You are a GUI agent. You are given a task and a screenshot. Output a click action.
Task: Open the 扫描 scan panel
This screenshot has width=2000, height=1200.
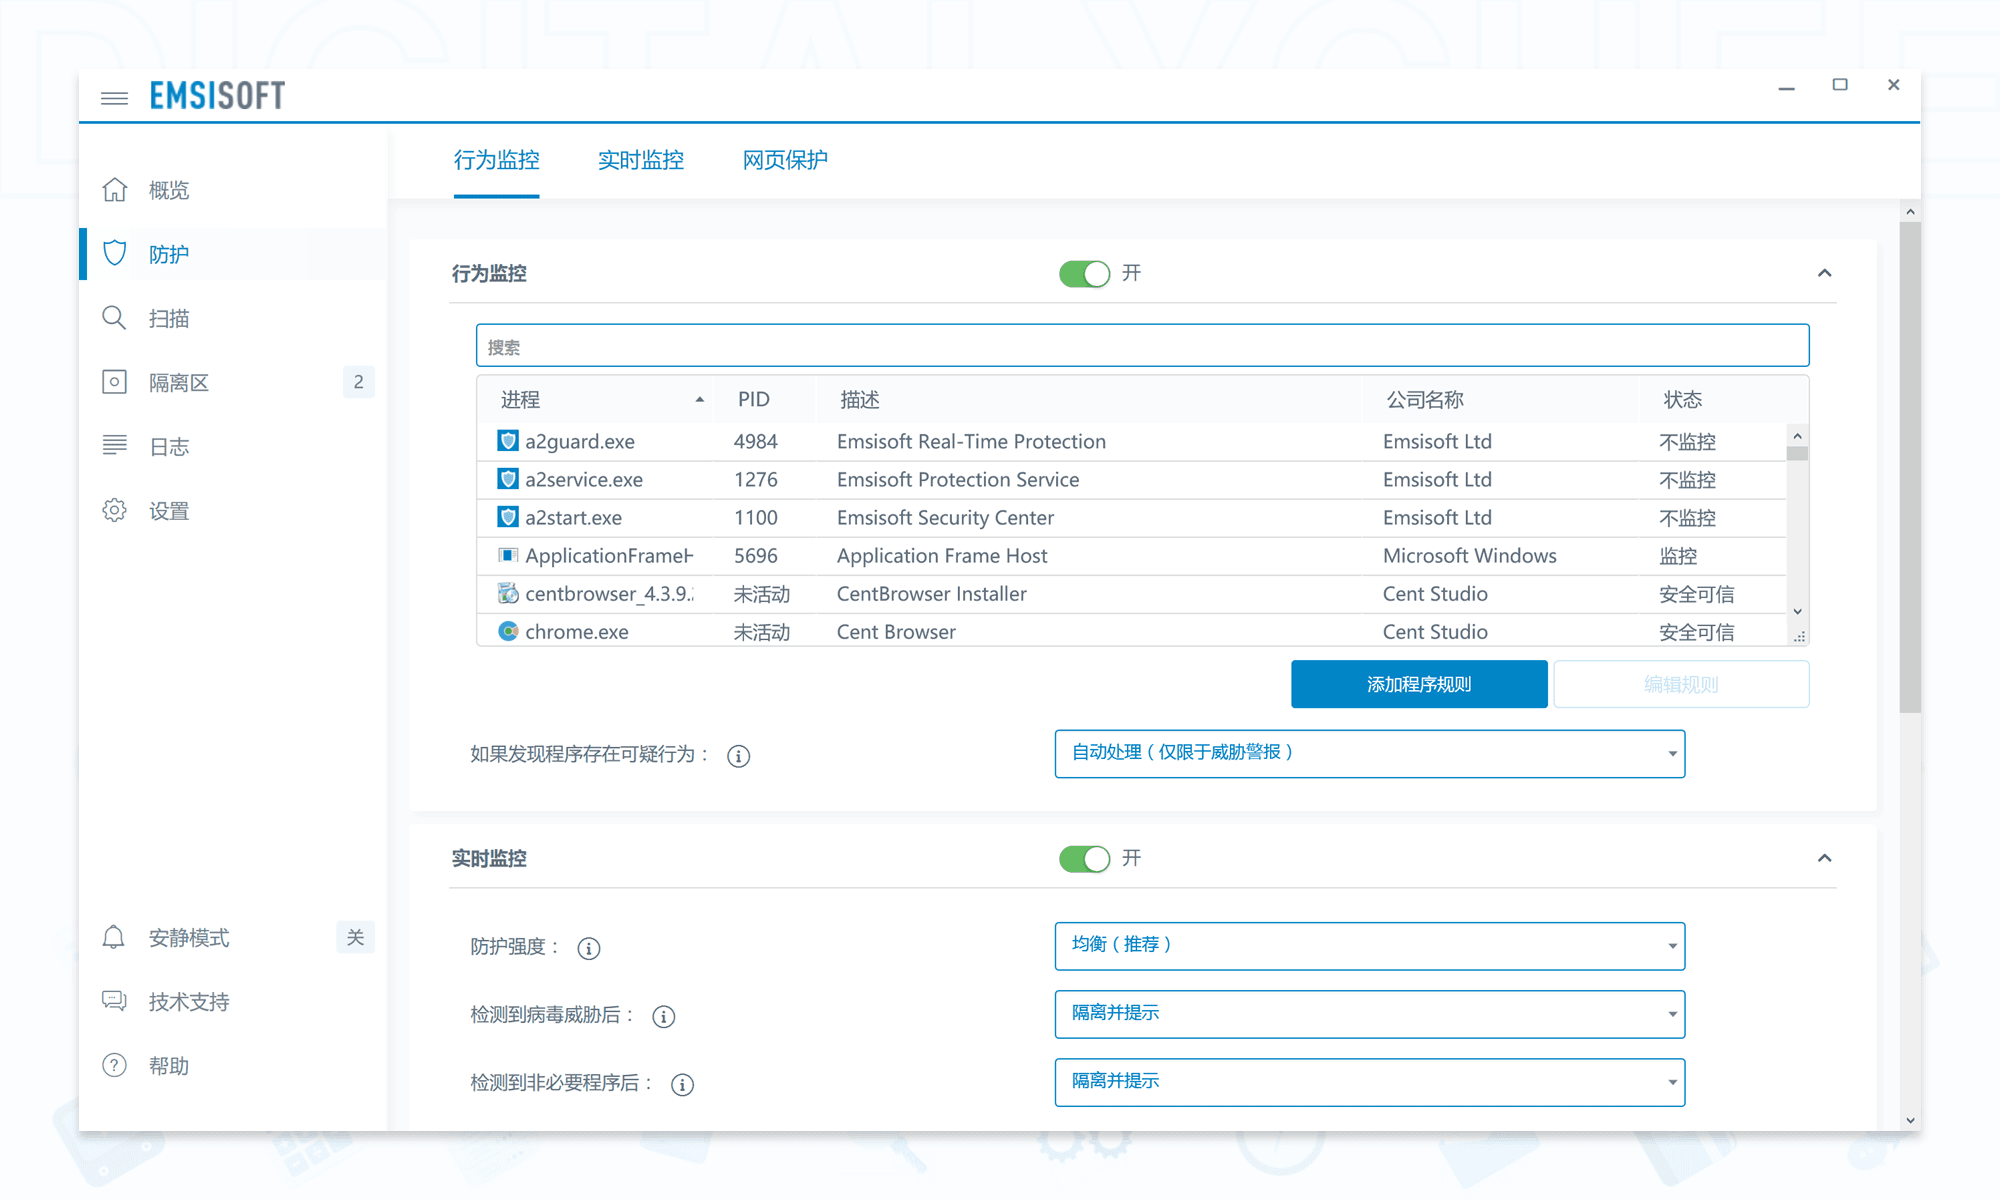click(x=168, y=317)
